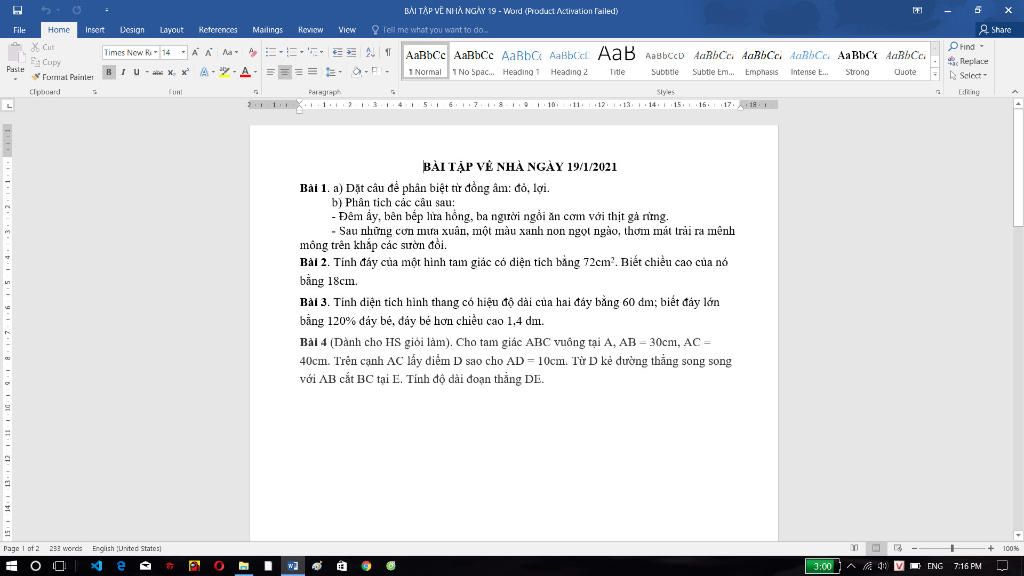Click the Clear All Formatting icon
The width and height of the screenshot is (1024, 576).
253,52
